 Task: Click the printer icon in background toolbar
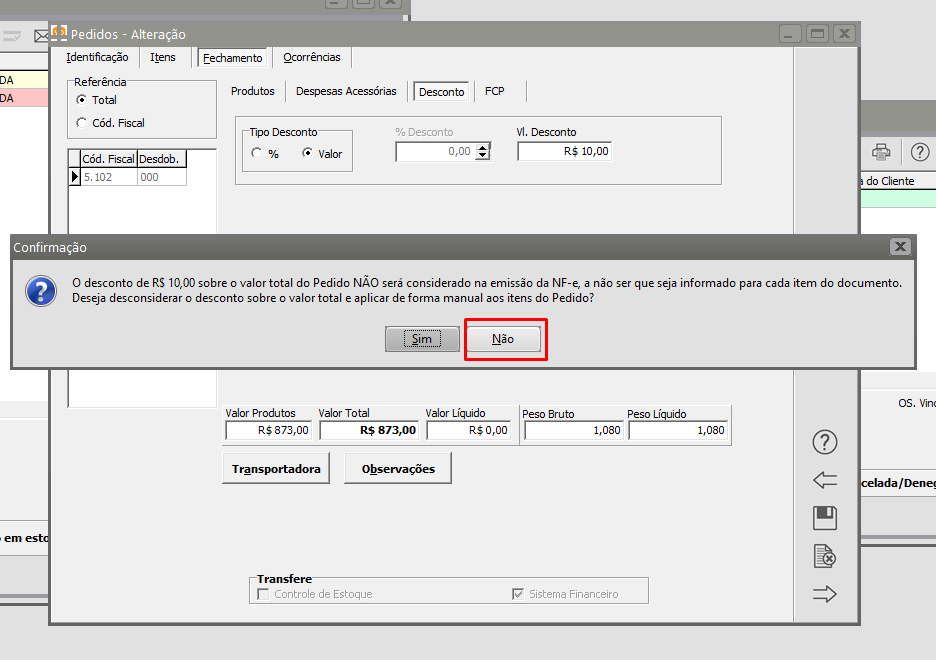click(881, 152)
